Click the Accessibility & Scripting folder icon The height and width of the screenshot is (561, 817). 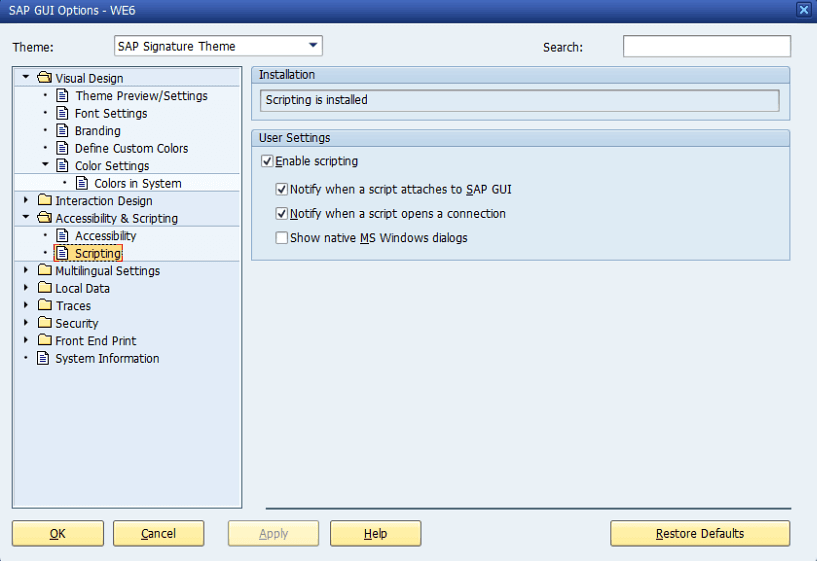point(45,218)
